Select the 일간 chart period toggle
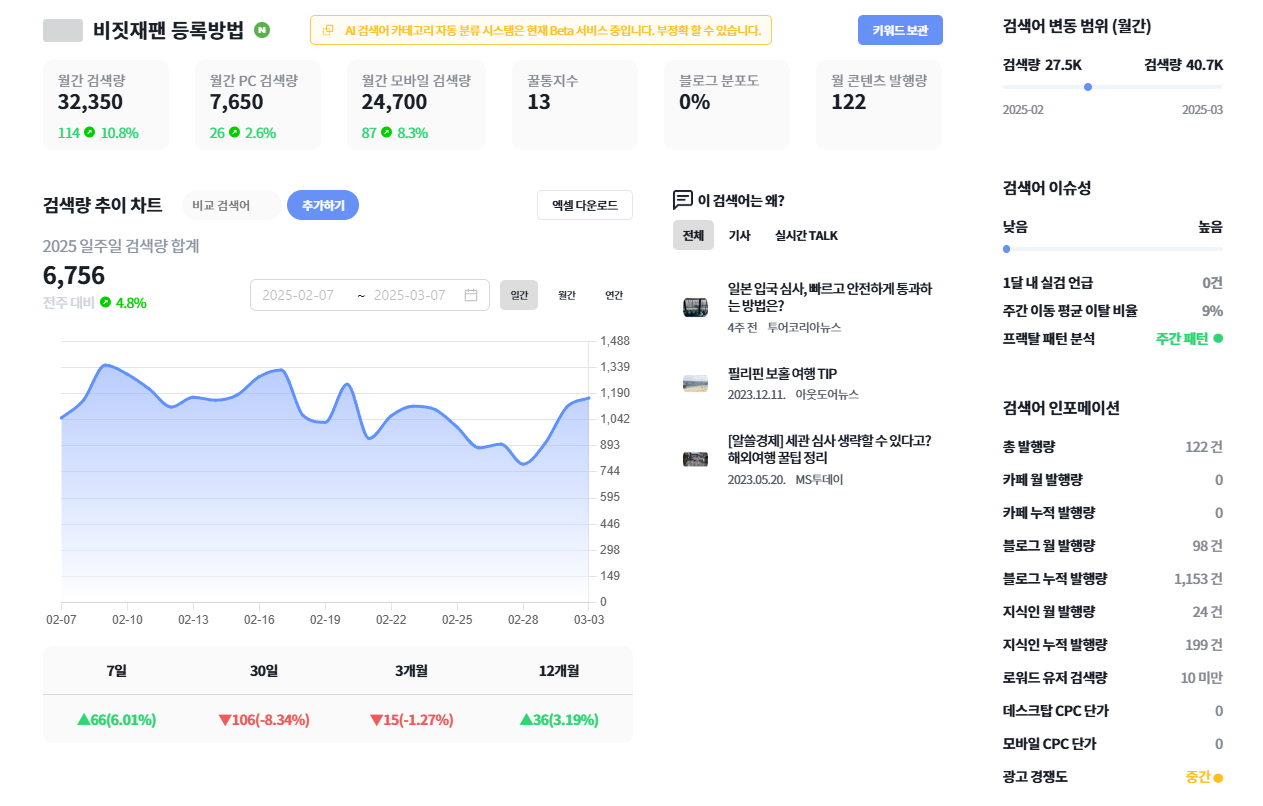Screen dimensions: 1263x806 [519, 295]
